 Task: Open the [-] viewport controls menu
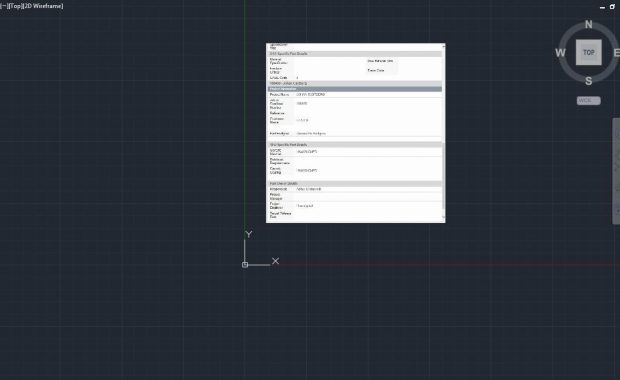pos(4,6)
